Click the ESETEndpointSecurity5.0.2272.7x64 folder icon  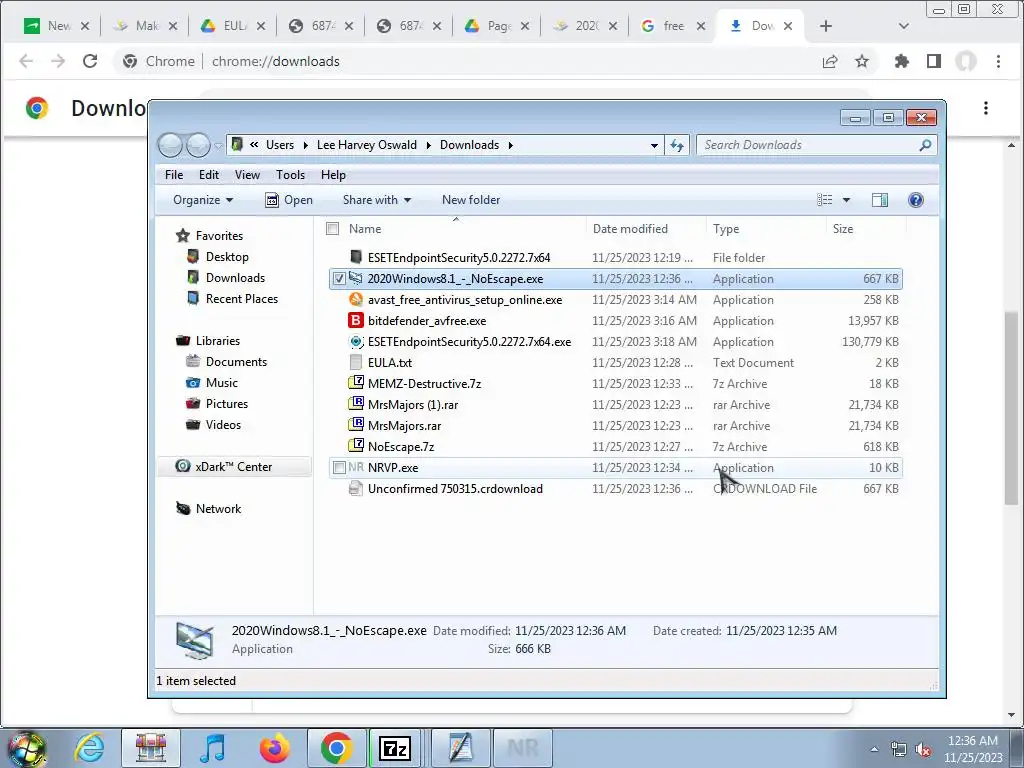coord(356,257)
